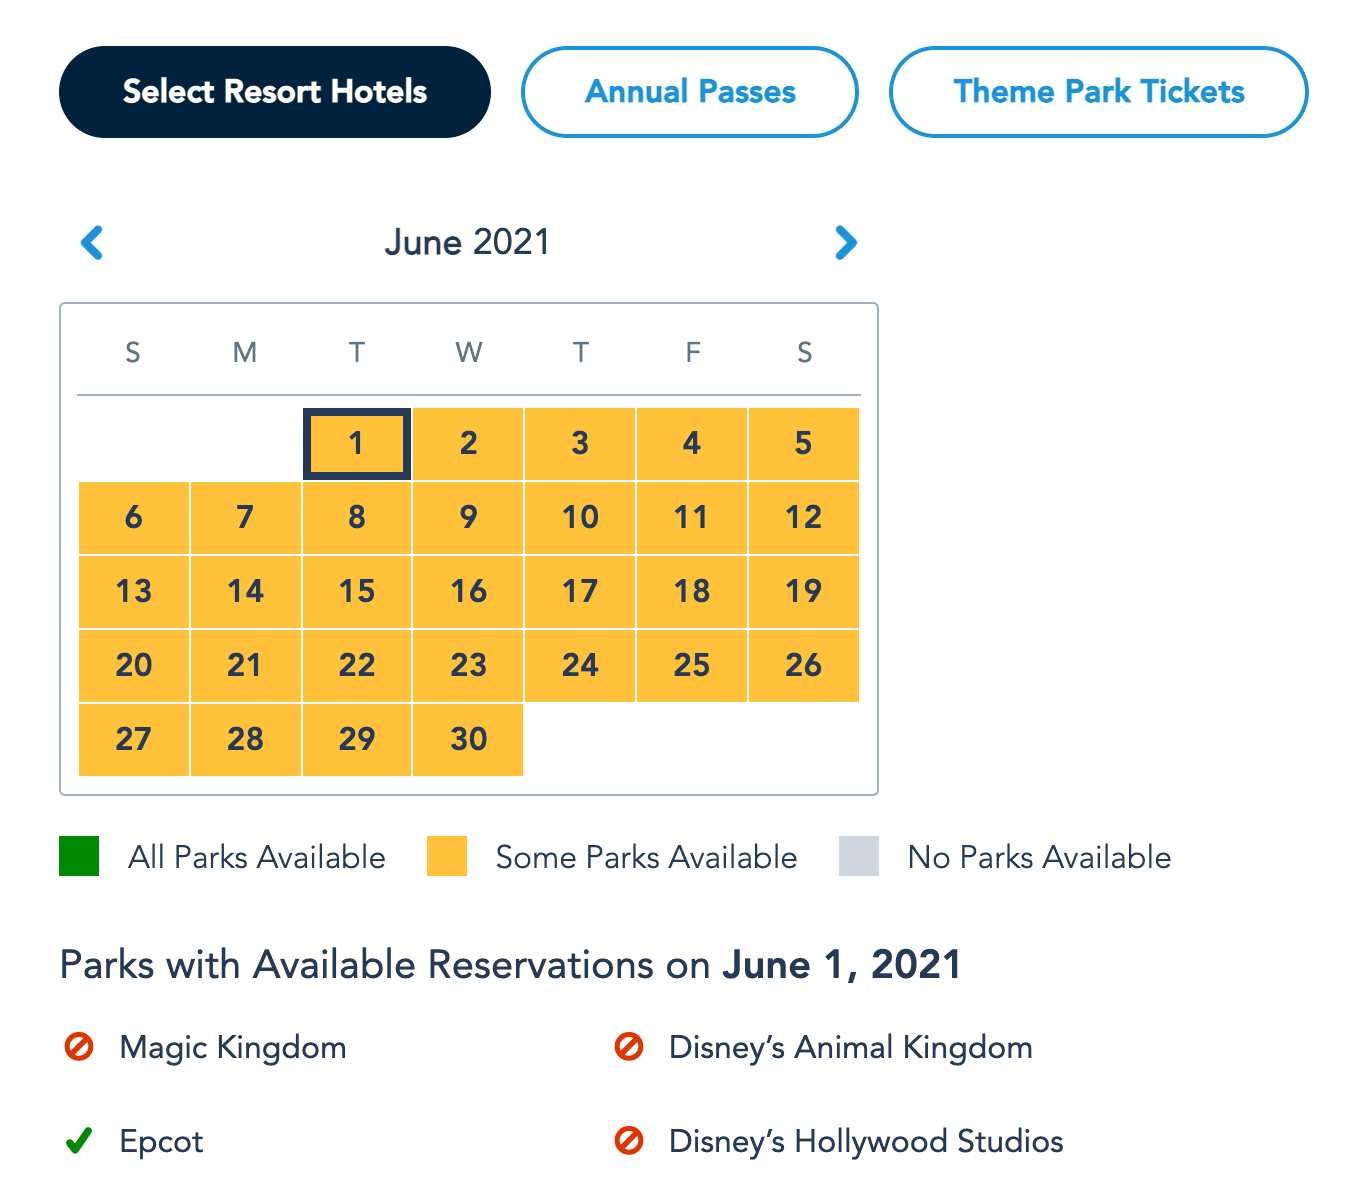Advance to next month with right chevron

pos(845,243)
